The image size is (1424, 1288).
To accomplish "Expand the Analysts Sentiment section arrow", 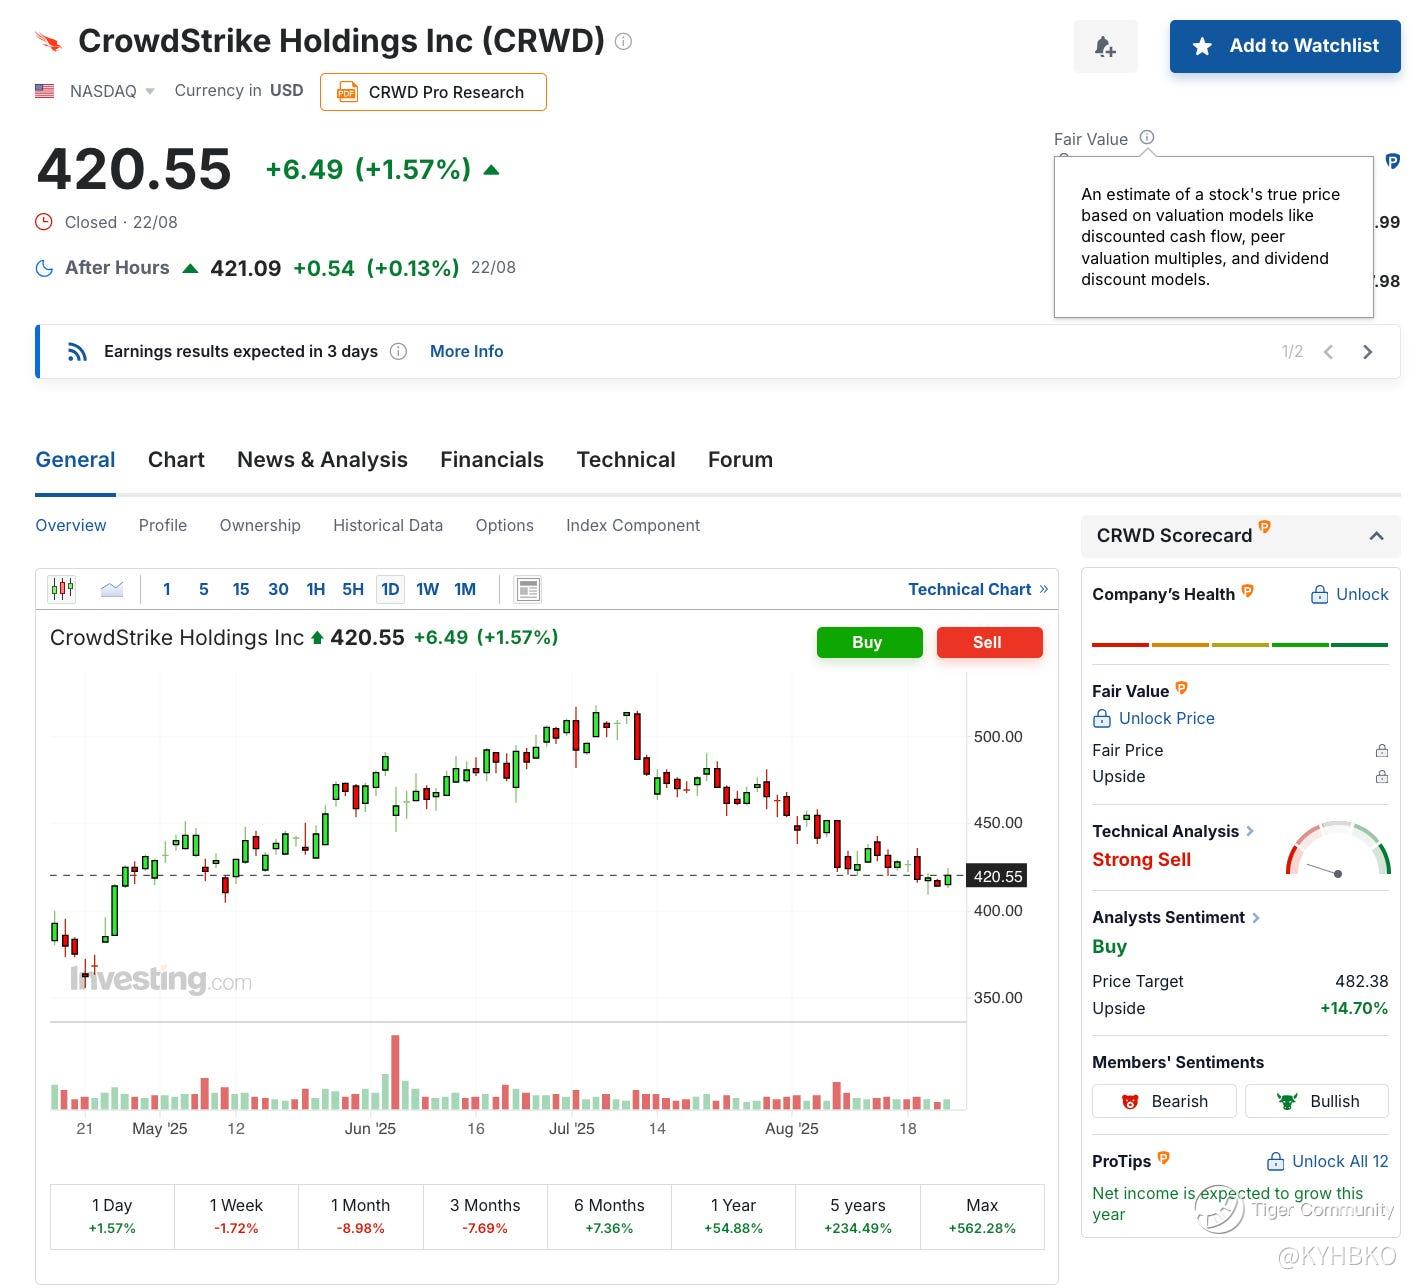I will [x=1256, y=917].
